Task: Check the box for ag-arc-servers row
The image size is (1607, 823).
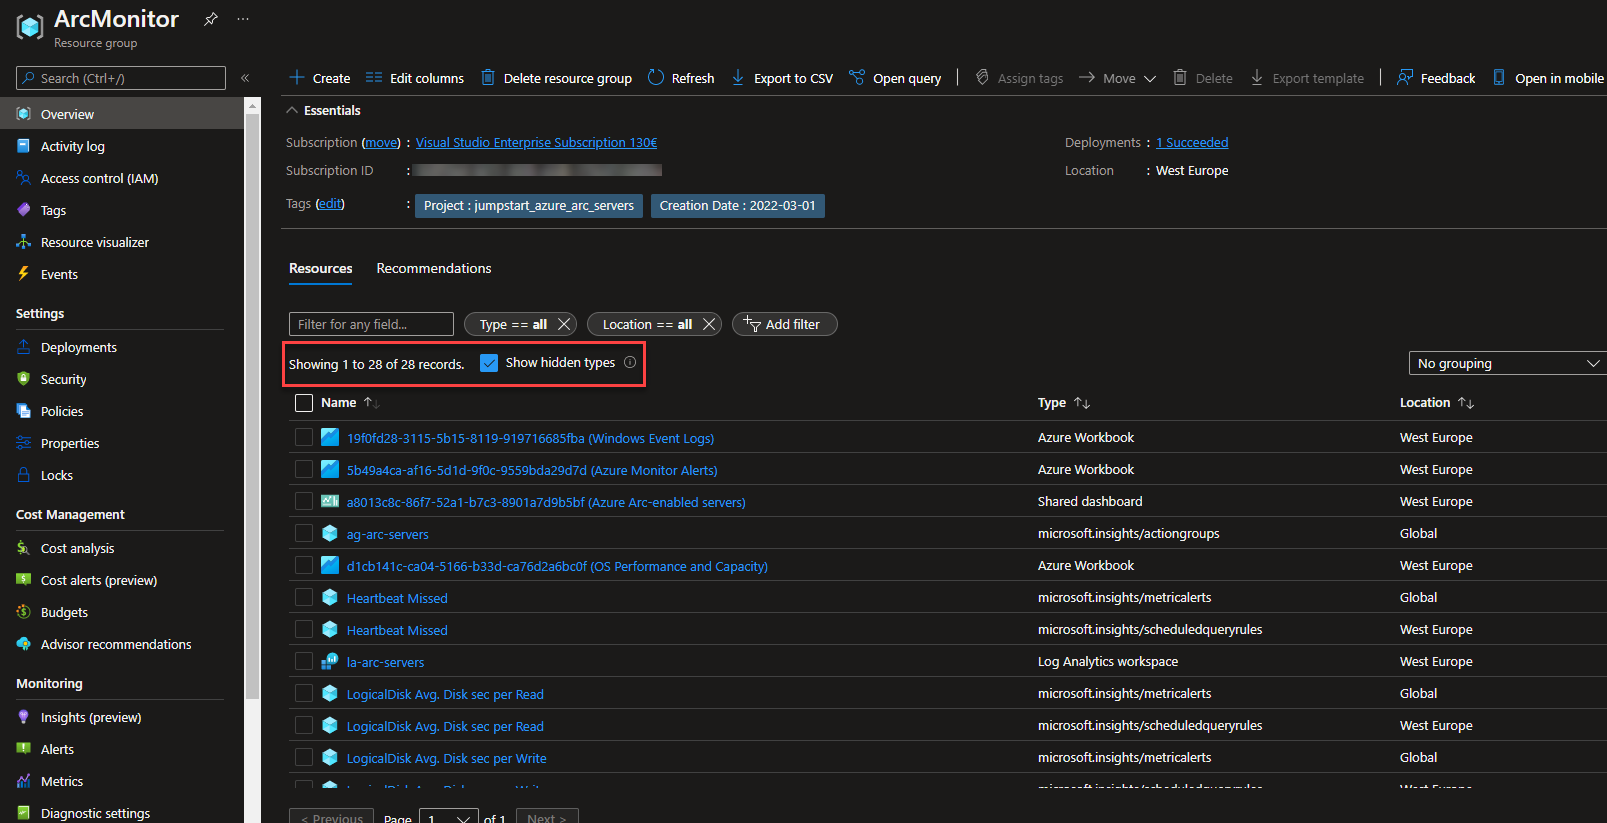Action: 305,534
